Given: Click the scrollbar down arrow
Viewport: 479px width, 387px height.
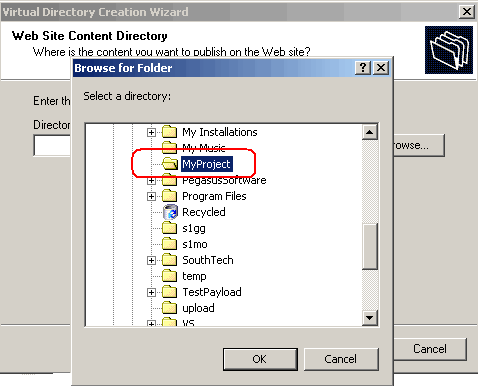Looking at the screenshot, I should click(x=369, y=318).
